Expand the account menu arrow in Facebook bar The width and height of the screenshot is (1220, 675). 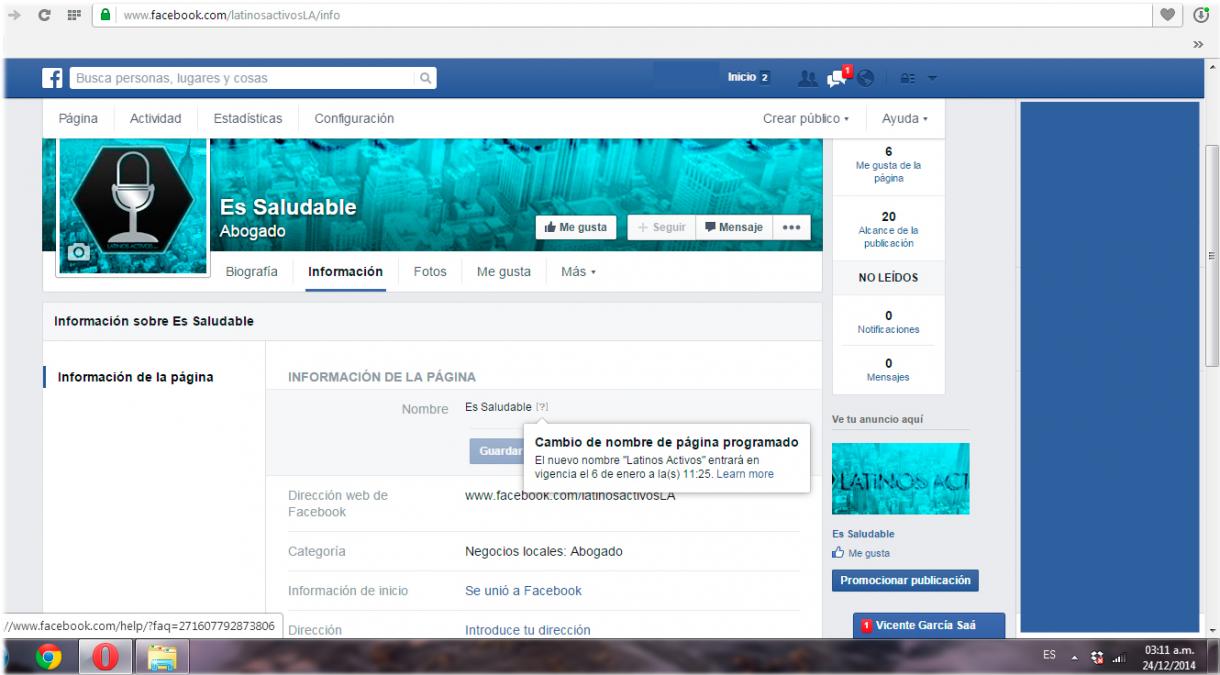[932, 78]
